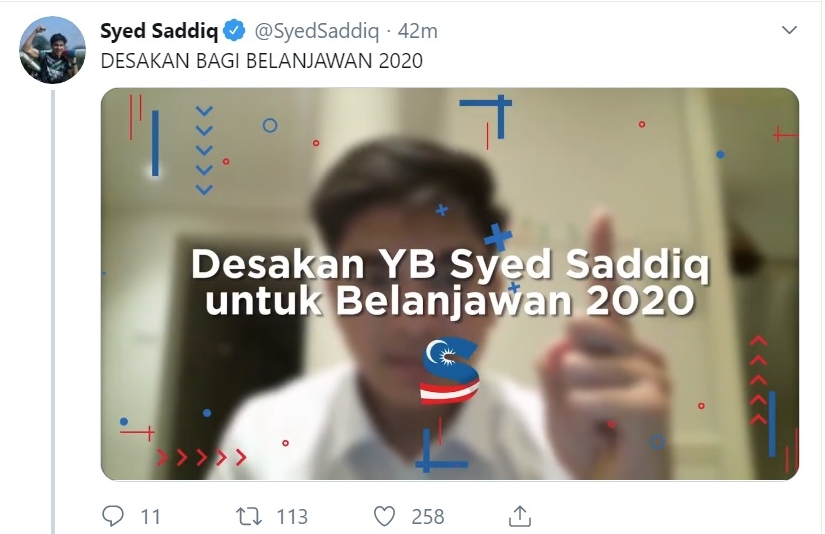The width and height of the screenshot is (825, 534).
Task: Click the 113 retweets count
Action: (x=292, y=517)
